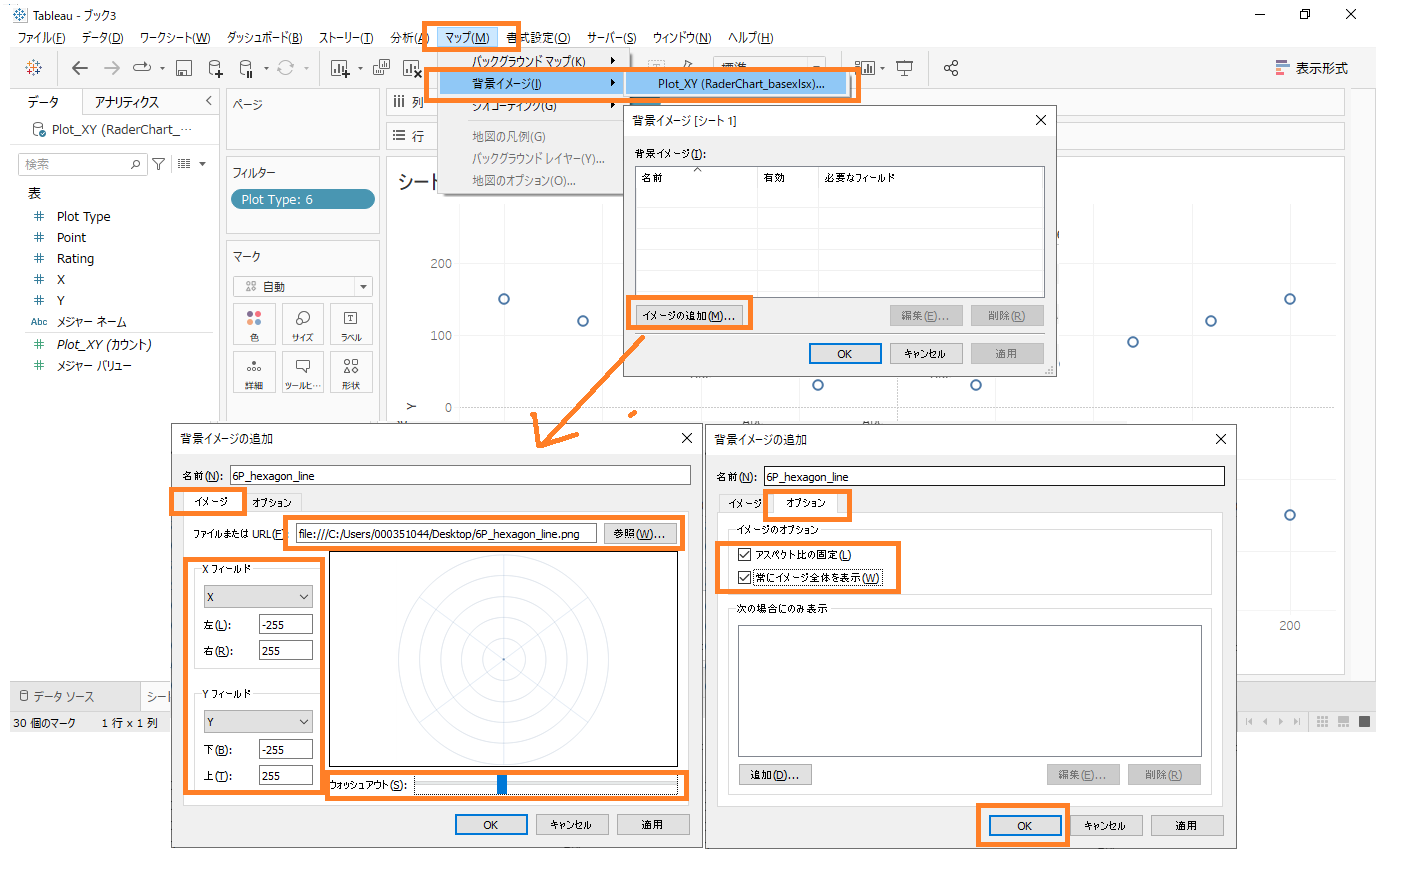Open the マップ(M) menu

click(x=467, y=38)
